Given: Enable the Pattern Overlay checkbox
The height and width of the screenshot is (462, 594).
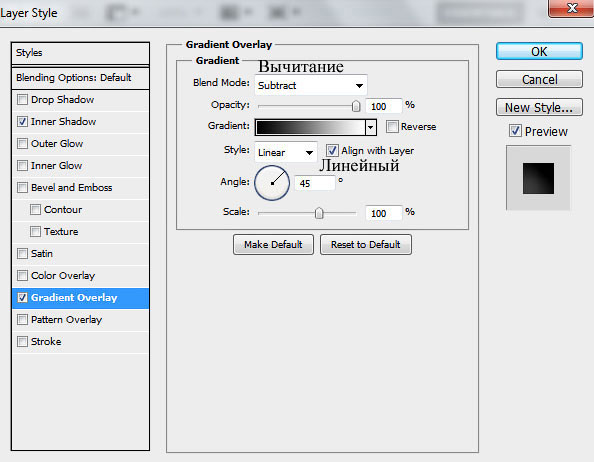Looking at the screenshot, I should (x=22, y=320).
